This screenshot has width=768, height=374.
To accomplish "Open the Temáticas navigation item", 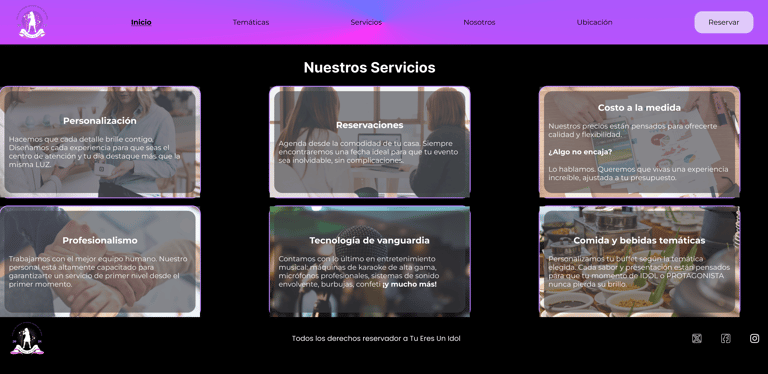I will click(251, 22).
